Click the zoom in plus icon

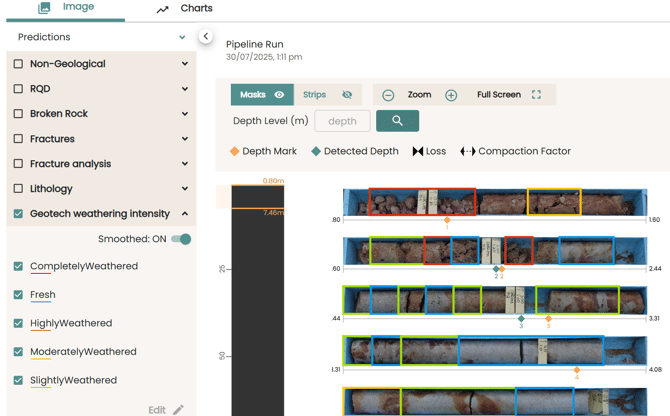(x=451, y=95)
